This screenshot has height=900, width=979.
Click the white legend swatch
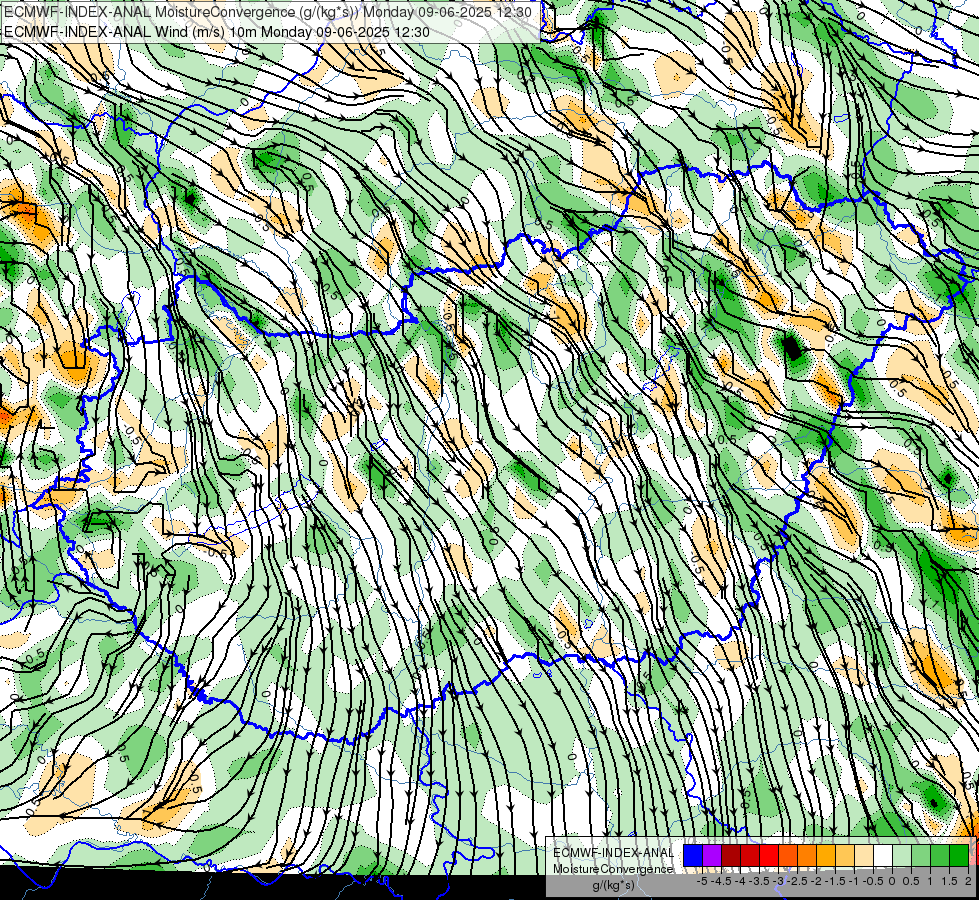coord(883,855)
